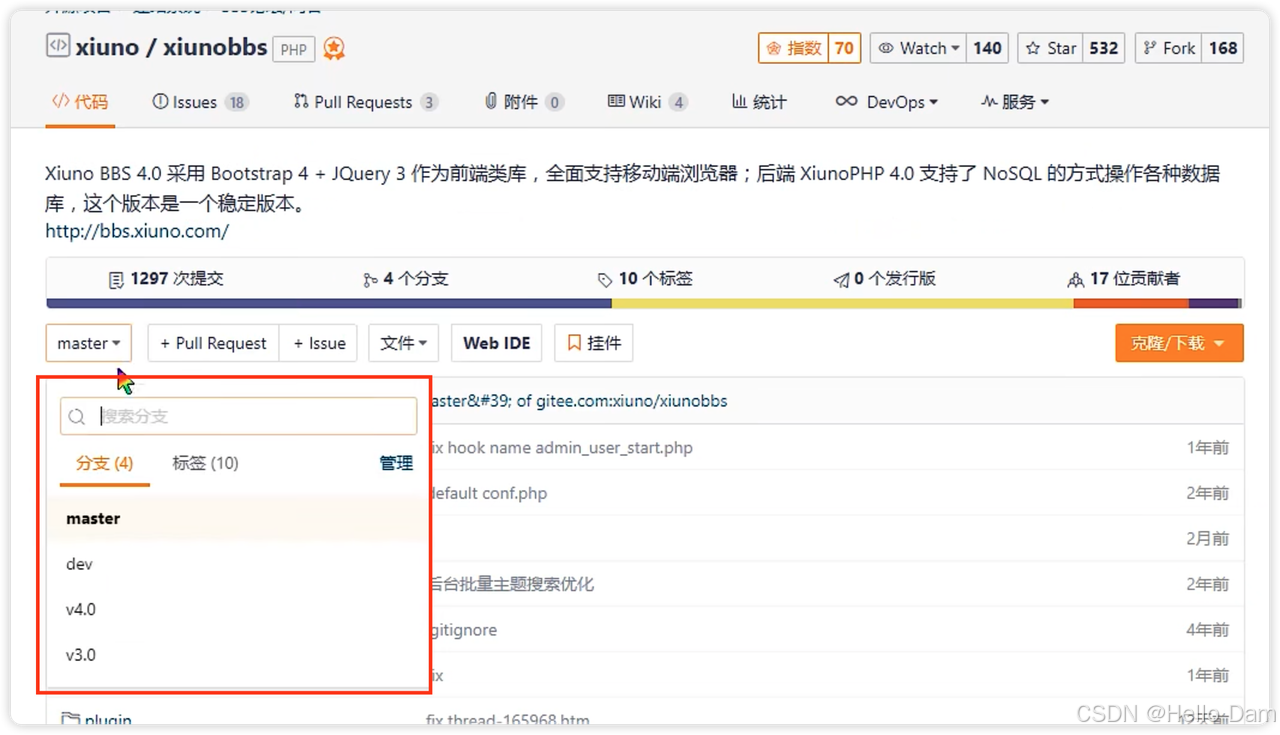
Task: Click the orange segment of language bar
Action: click(x=1131, y=304)
